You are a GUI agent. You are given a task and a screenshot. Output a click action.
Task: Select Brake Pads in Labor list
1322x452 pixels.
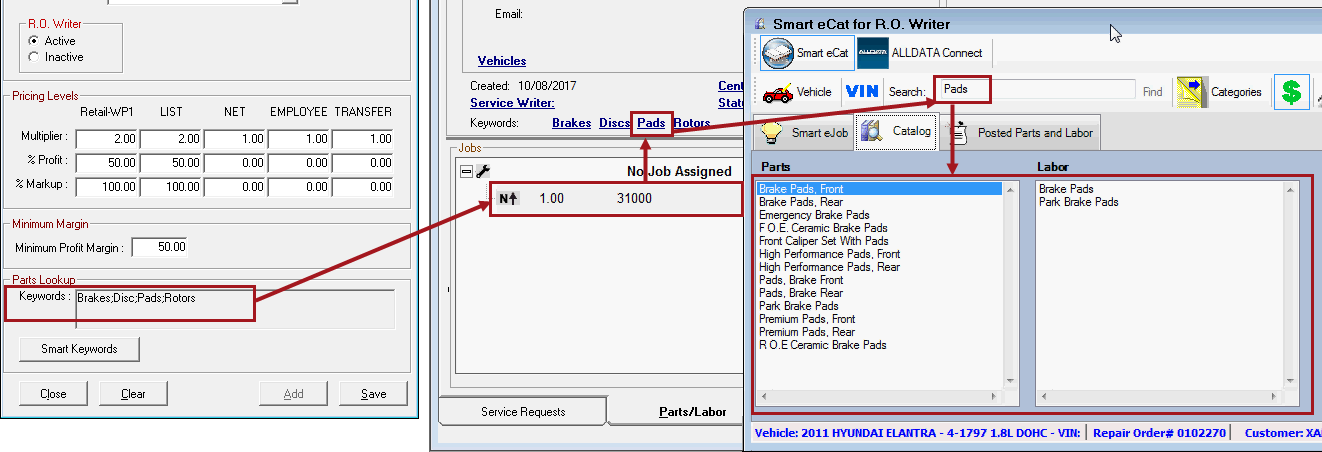click(1066, 189)
